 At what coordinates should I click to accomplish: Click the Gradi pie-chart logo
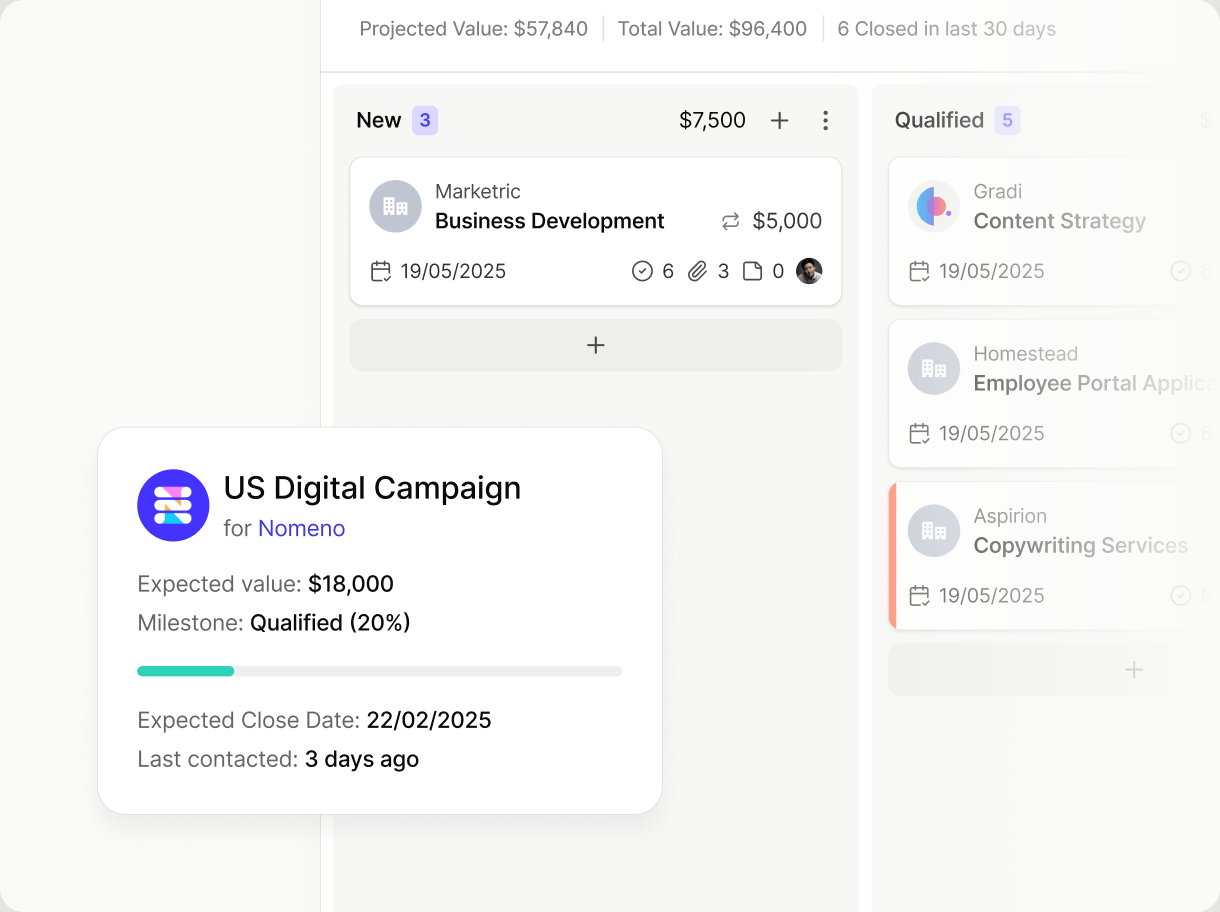(933, 206)
